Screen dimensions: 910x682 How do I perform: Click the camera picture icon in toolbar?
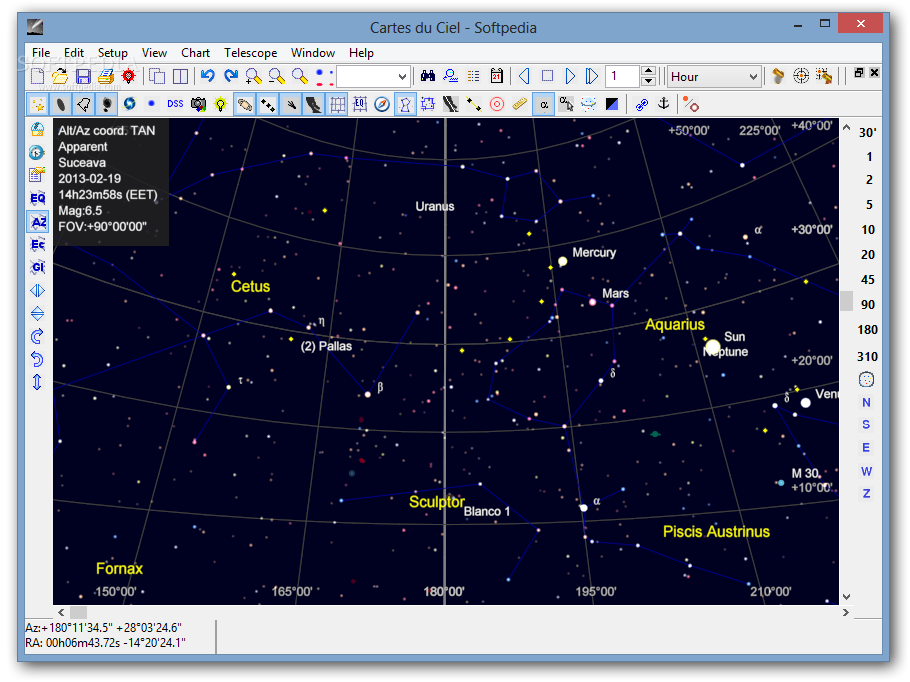click(198, 104)
